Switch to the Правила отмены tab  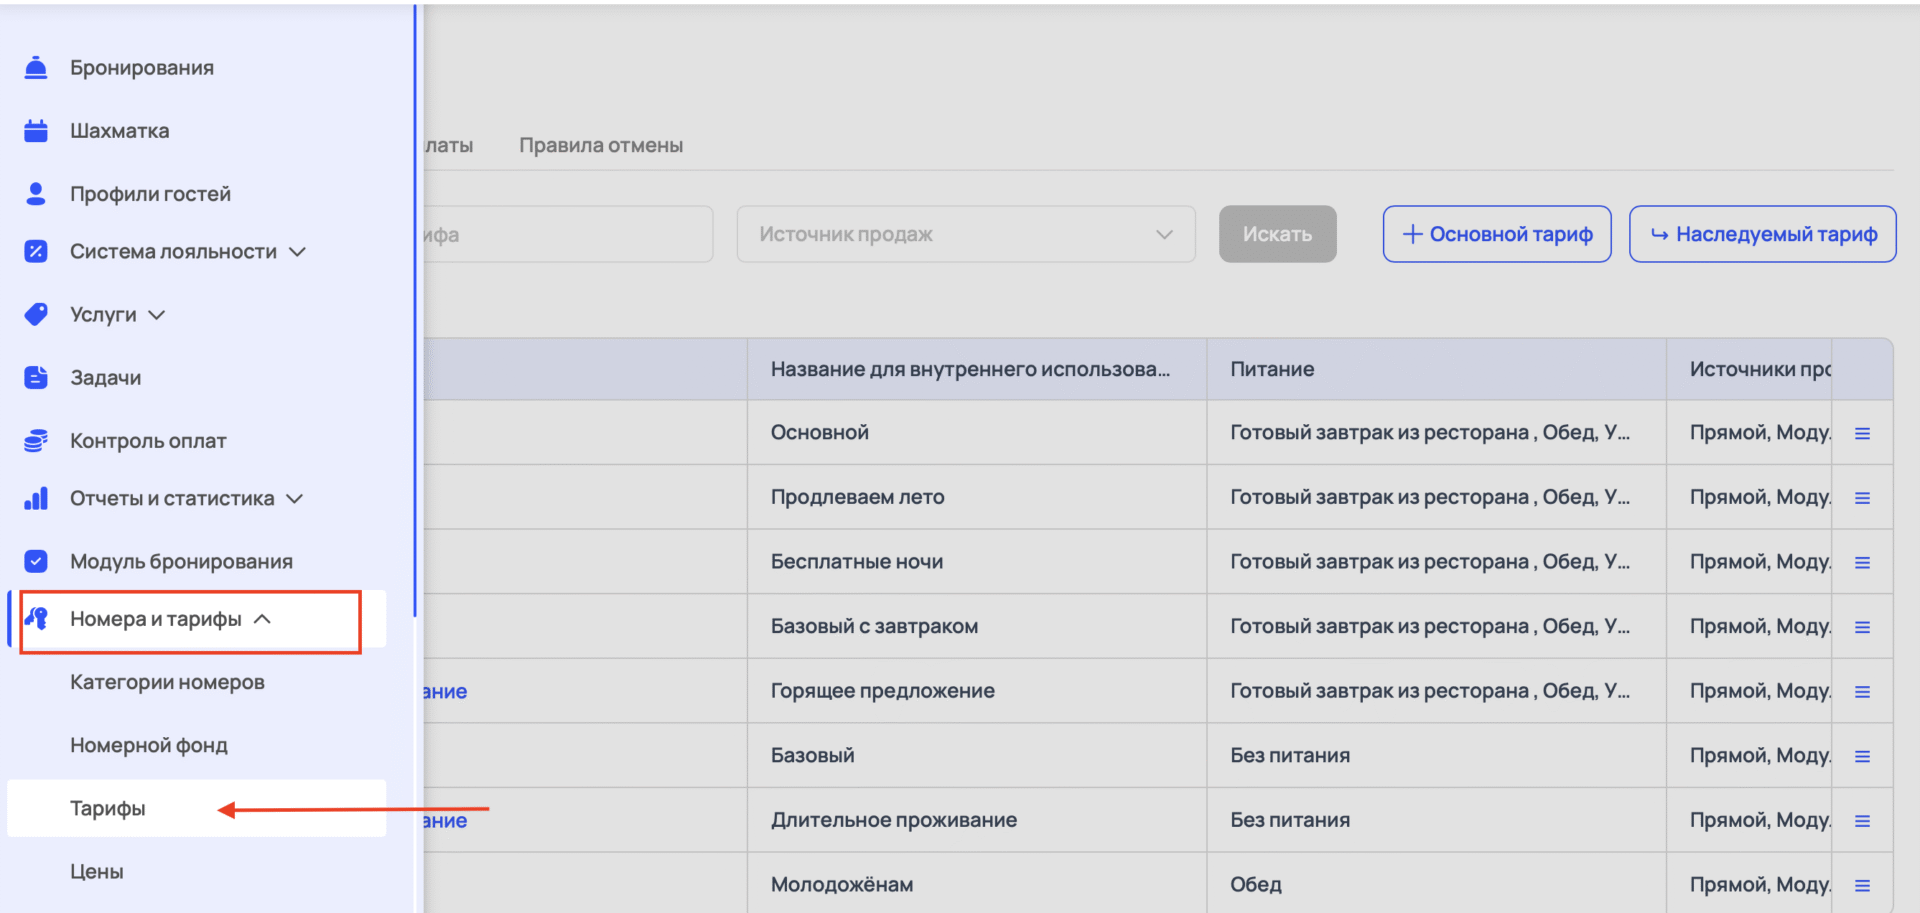point(600,145)
